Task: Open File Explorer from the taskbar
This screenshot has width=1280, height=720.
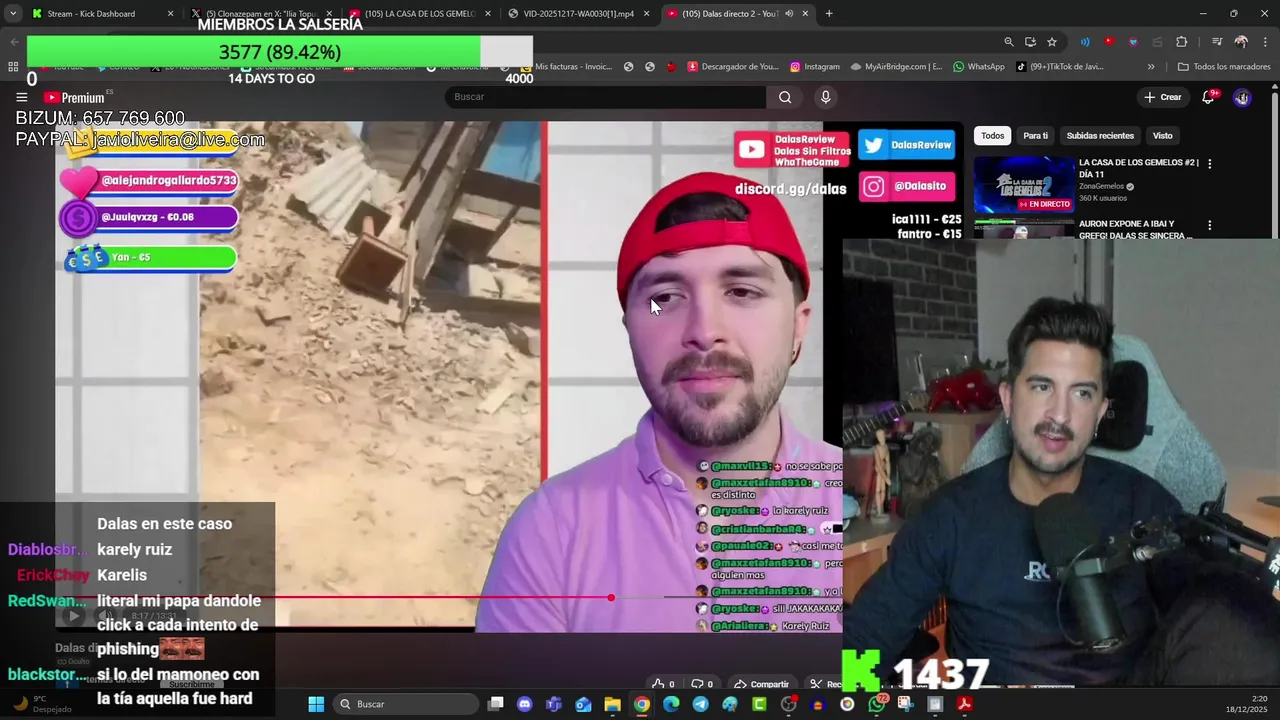Action: pyautogui.click(x=612, y=704)
